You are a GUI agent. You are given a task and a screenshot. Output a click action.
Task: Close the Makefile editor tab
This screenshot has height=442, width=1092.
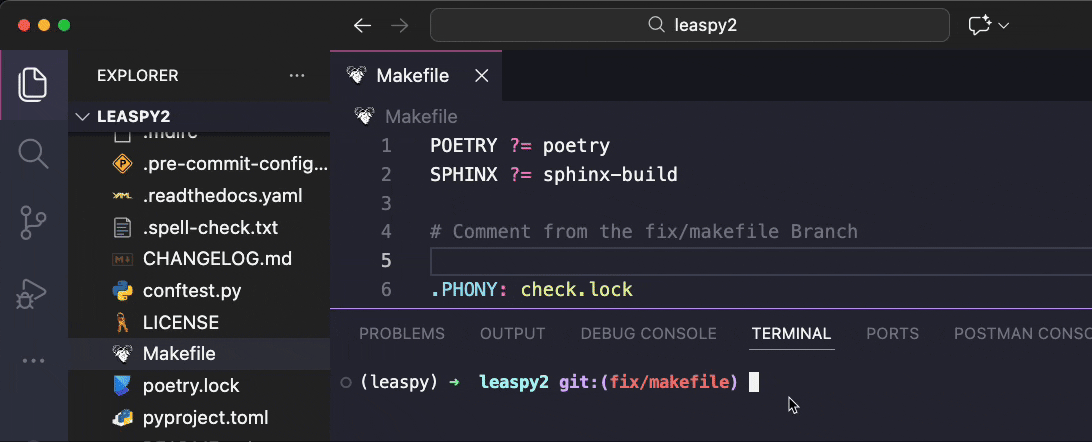coord(482,76)
